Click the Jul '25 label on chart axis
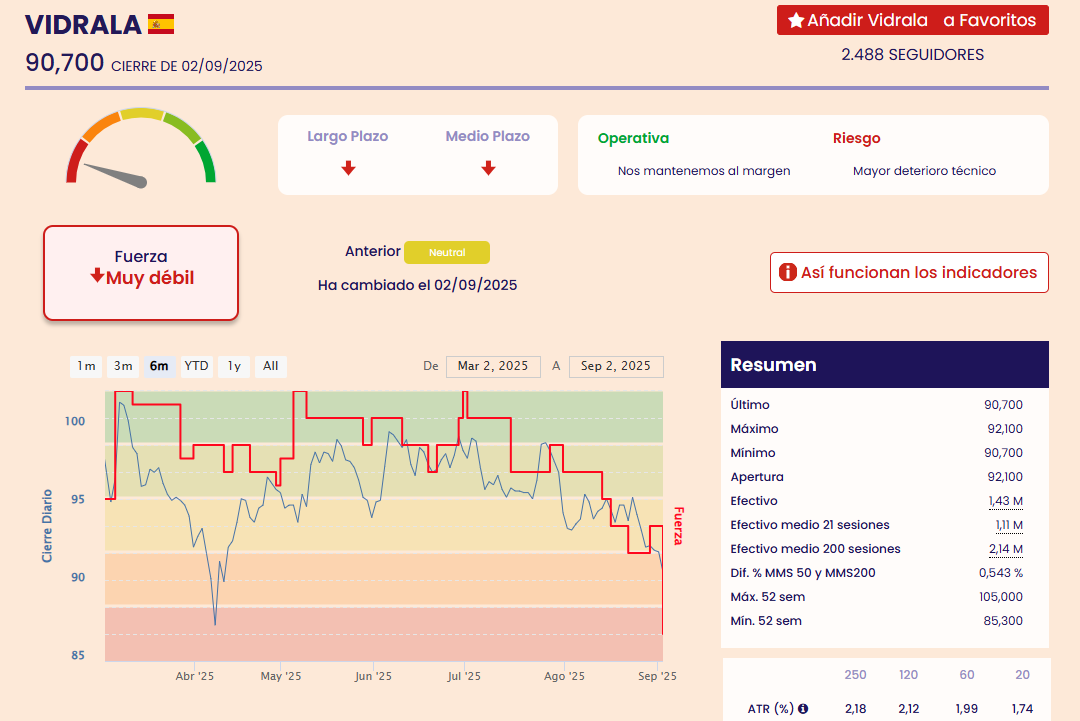Viewport: 1080px width, 721px height. click(x=464, y=676)
